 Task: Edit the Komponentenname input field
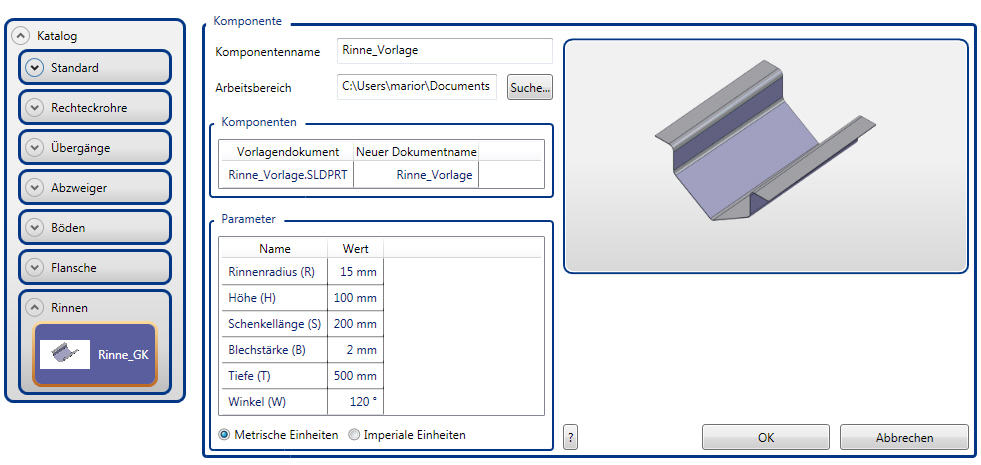click(445, 51)
